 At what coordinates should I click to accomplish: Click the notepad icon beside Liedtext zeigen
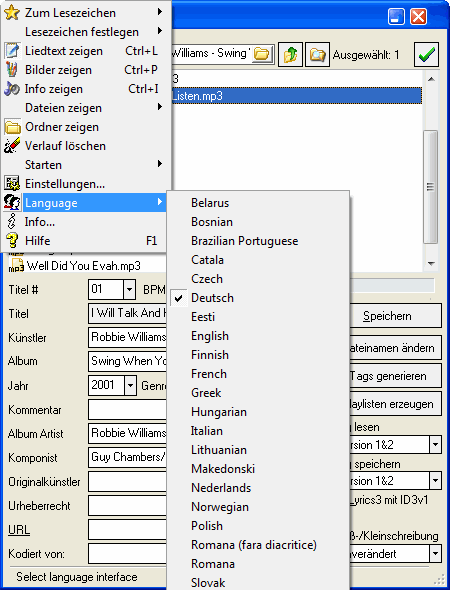click(x=12, y=51)
